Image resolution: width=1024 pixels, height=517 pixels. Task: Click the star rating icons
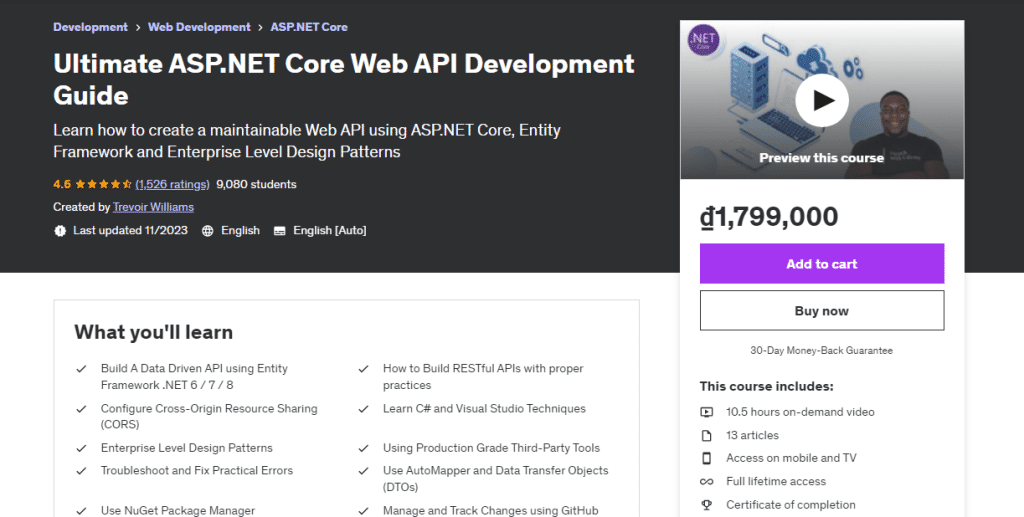click(103, 185)
